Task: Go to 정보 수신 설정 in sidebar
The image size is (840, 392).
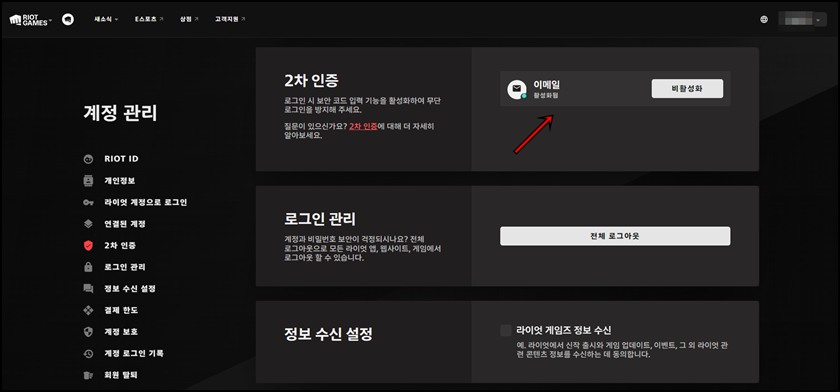Action: [x=130, y=289]
